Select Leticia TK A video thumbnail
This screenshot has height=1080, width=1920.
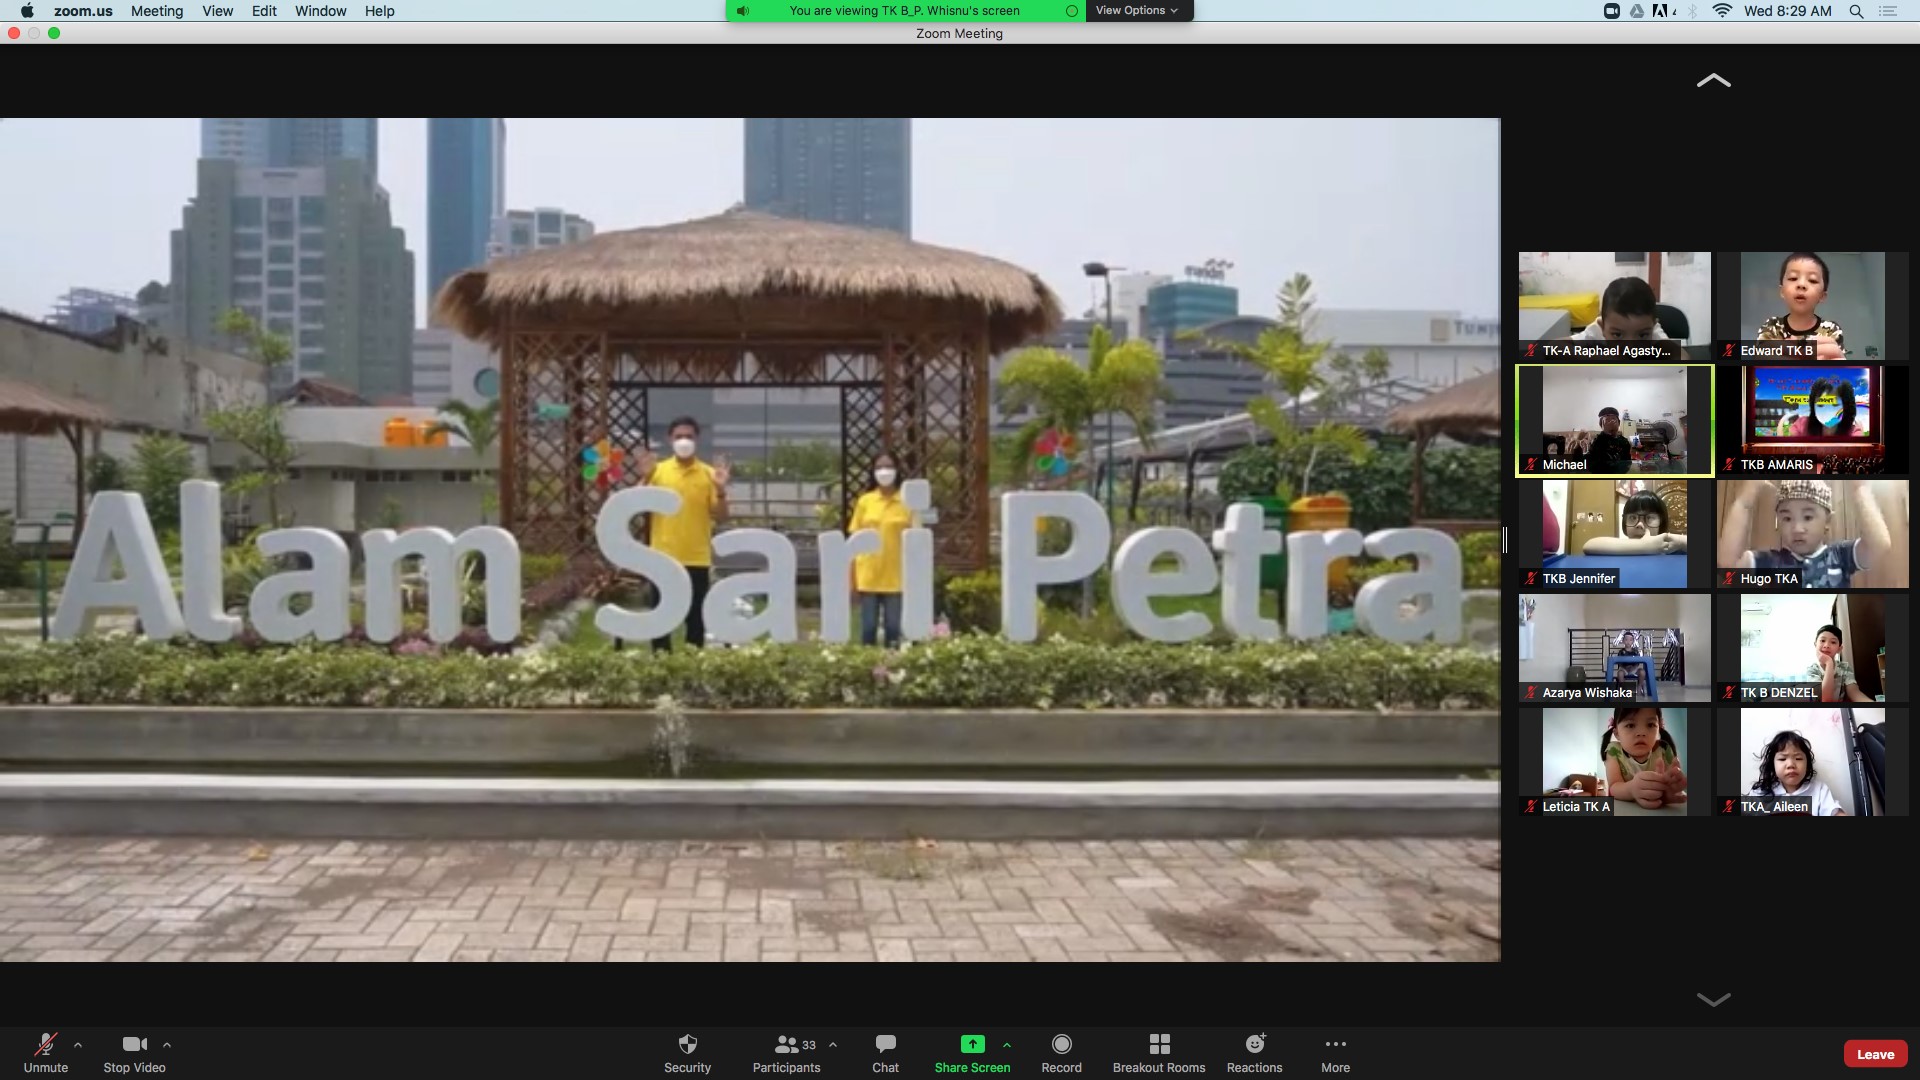click(1614, 762)
